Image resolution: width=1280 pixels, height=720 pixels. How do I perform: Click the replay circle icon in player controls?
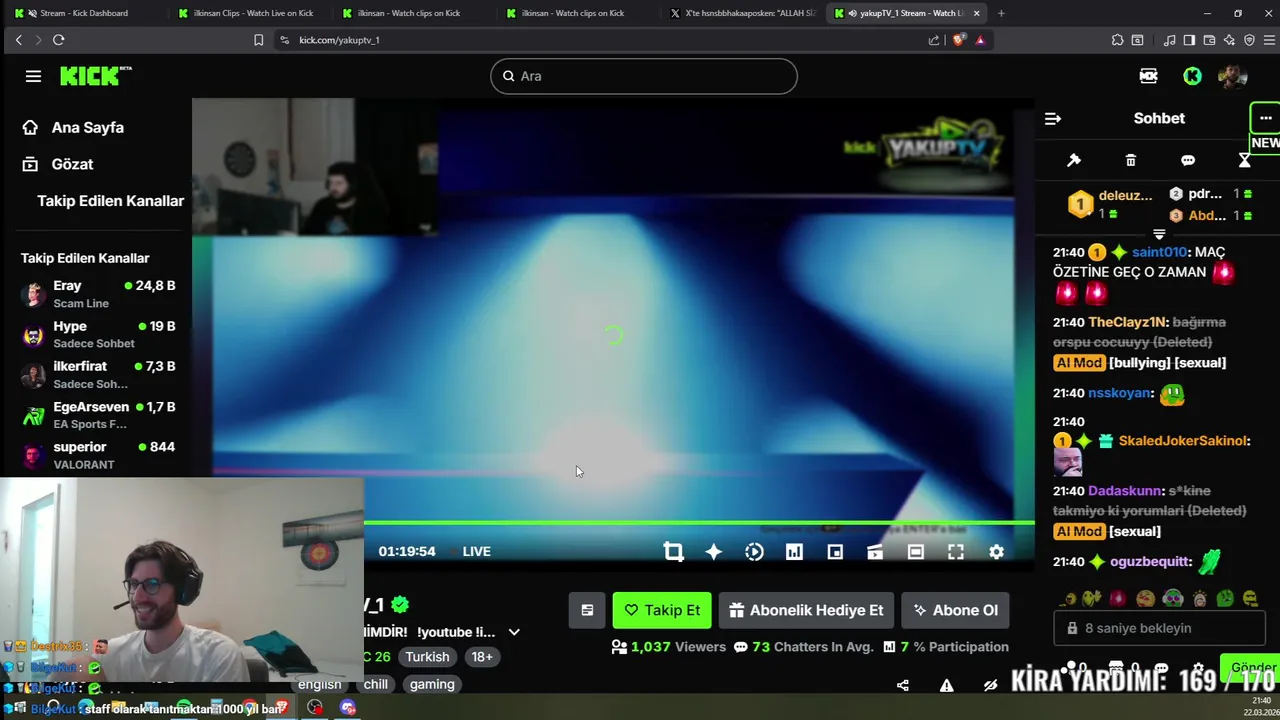point(754,552)
